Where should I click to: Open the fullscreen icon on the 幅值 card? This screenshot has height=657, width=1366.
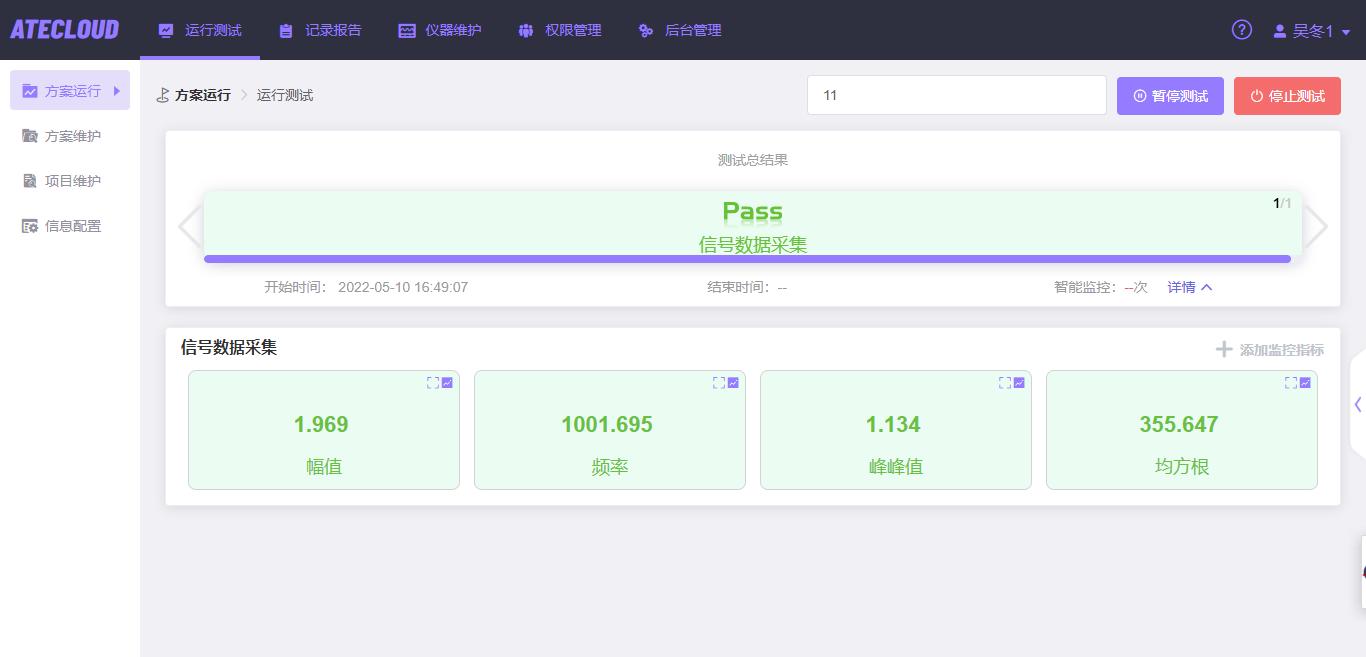click(433, 382)
